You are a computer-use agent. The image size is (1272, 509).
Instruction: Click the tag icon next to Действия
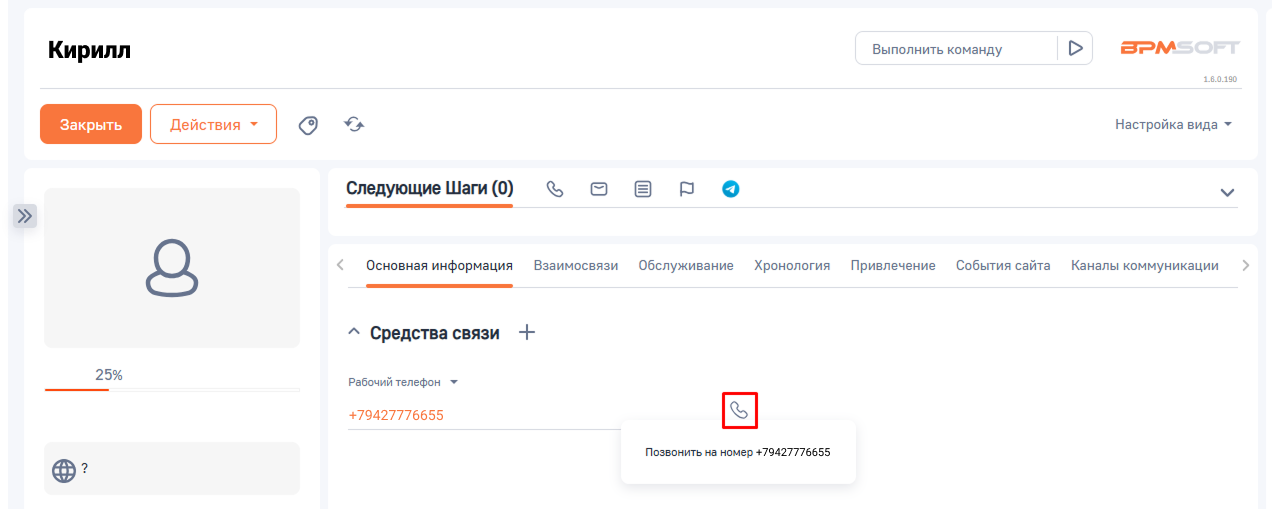(x=309, y=125)
